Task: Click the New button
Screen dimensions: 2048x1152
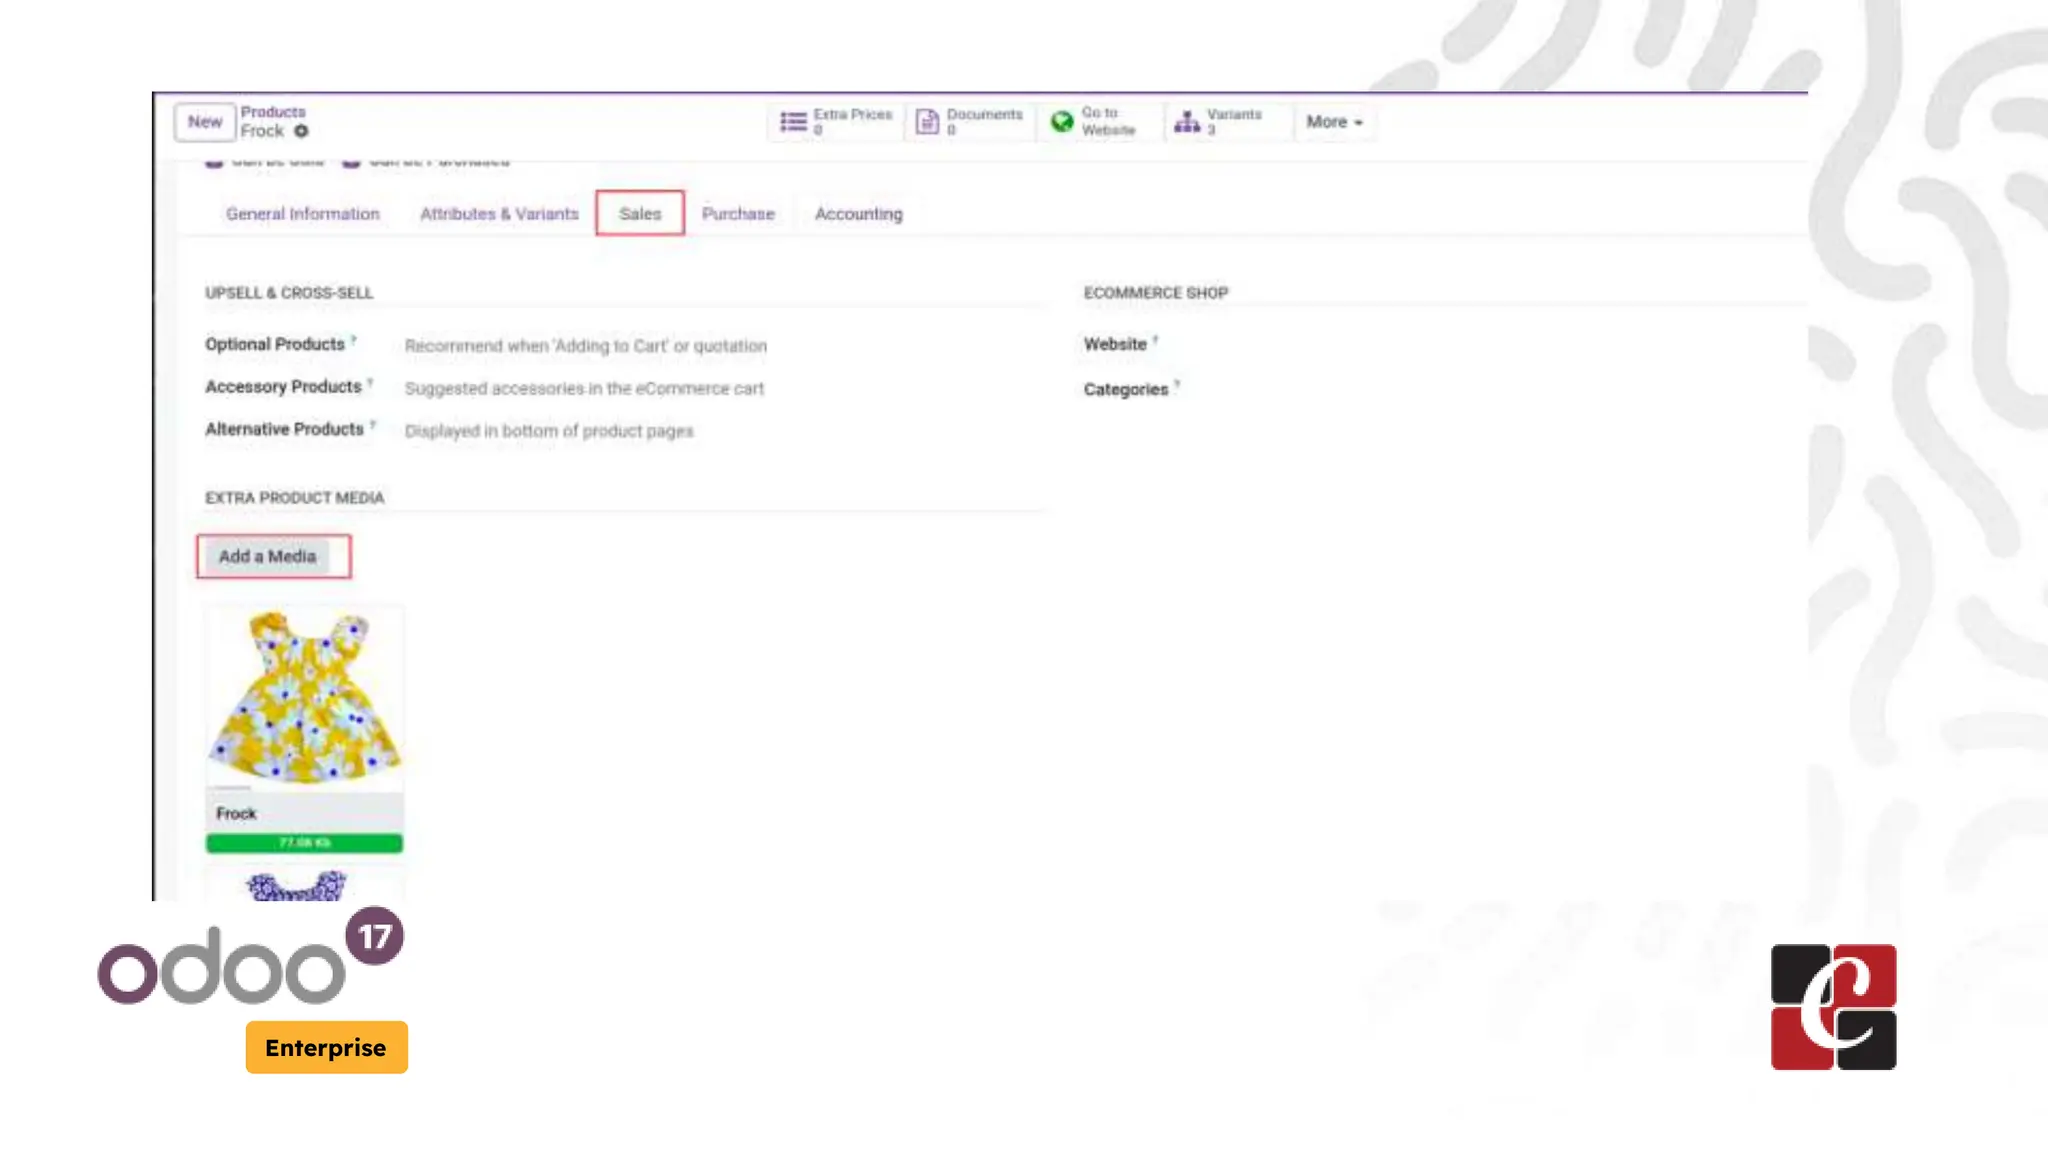Action: point(205,122)
